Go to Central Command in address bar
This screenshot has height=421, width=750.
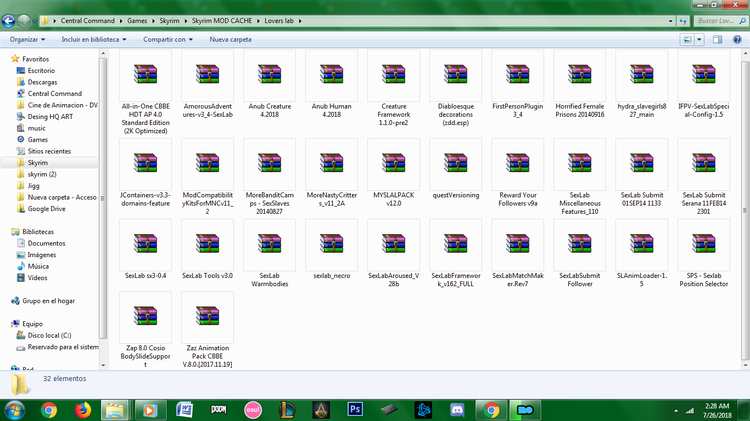pos(88,21)
